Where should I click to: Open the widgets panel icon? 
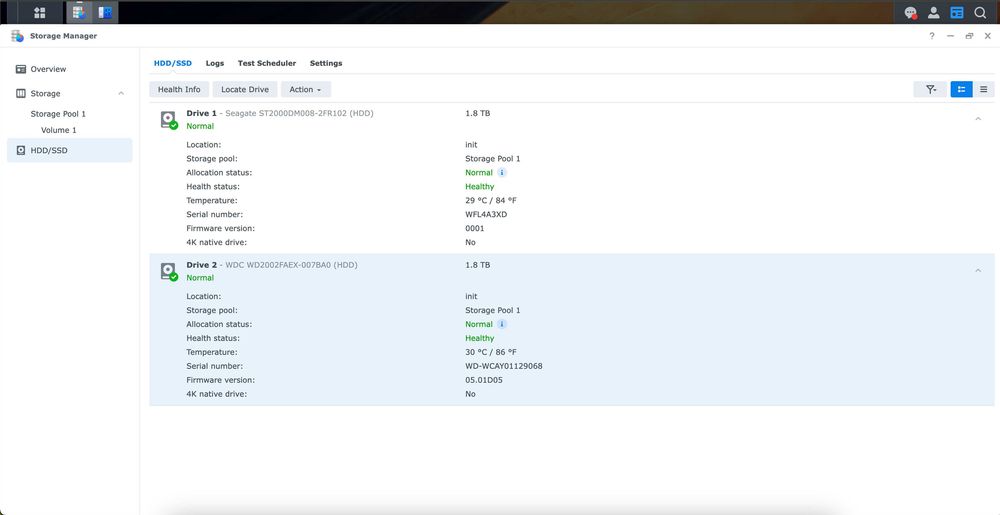pyautogui.click(x=957, y=12)
